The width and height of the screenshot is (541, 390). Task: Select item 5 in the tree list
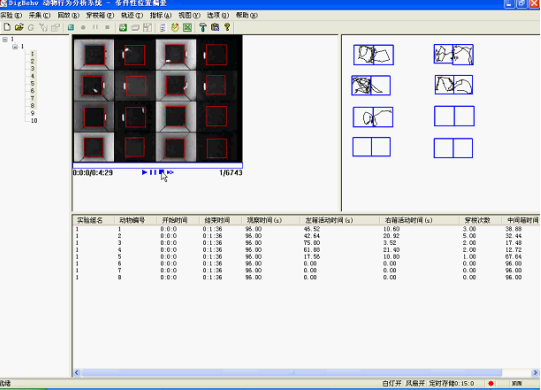(32, 84)
